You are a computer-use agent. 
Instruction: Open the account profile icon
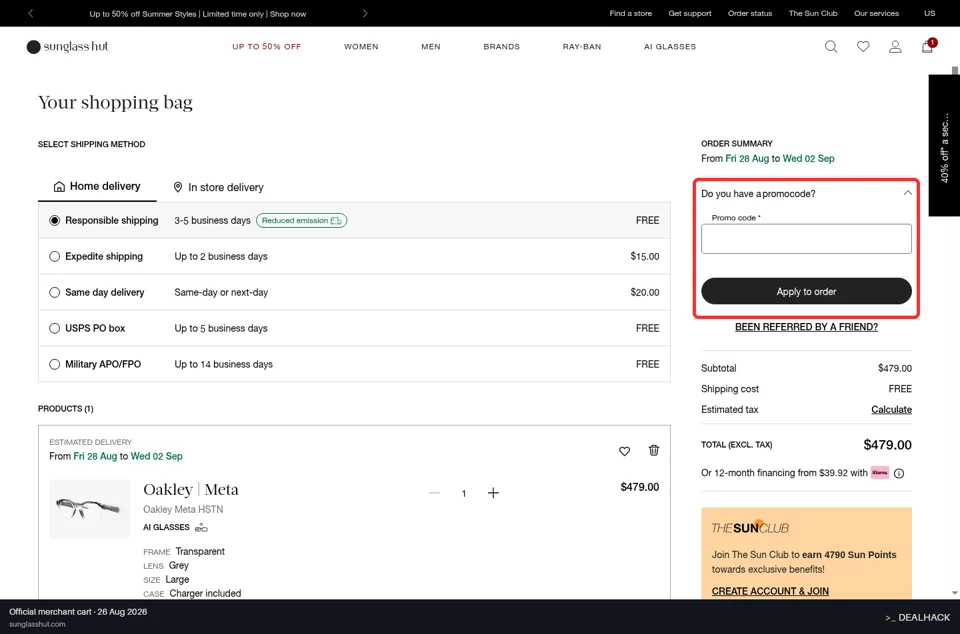[x=895, y=47]
